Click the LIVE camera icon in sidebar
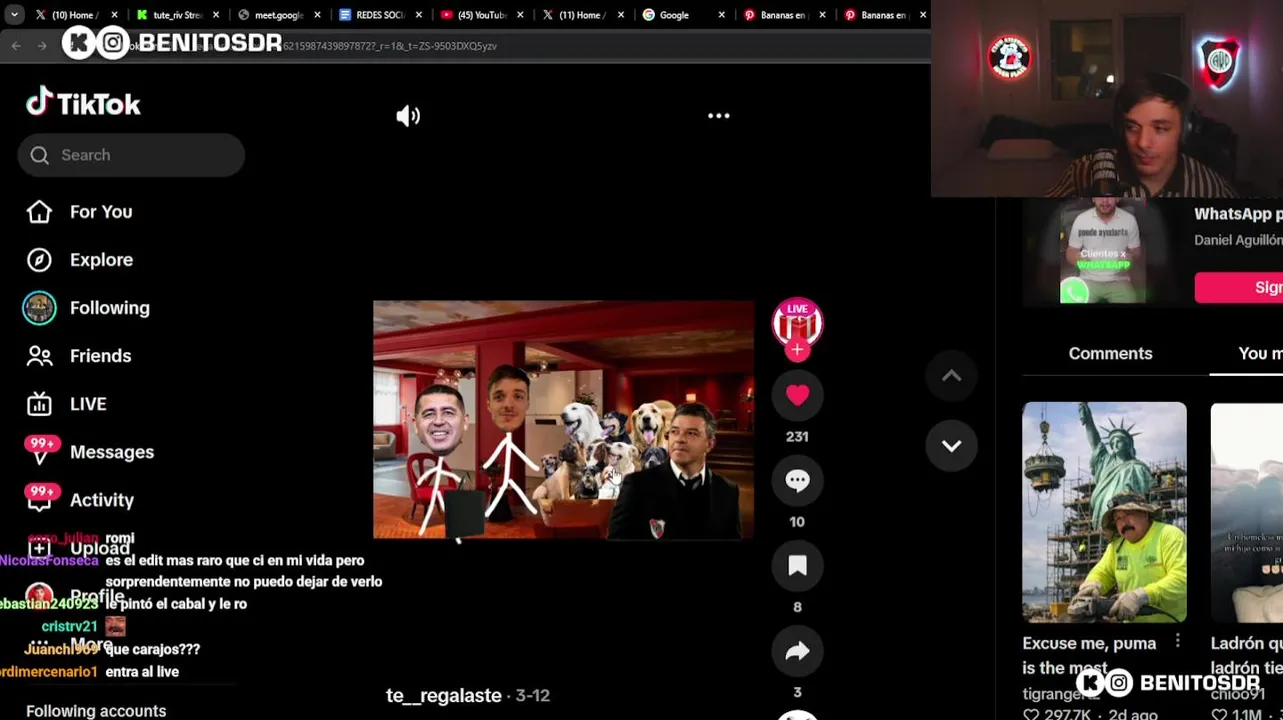This screenshot has width=1283, height=720. pyautogui.click(x=39, y=404)
